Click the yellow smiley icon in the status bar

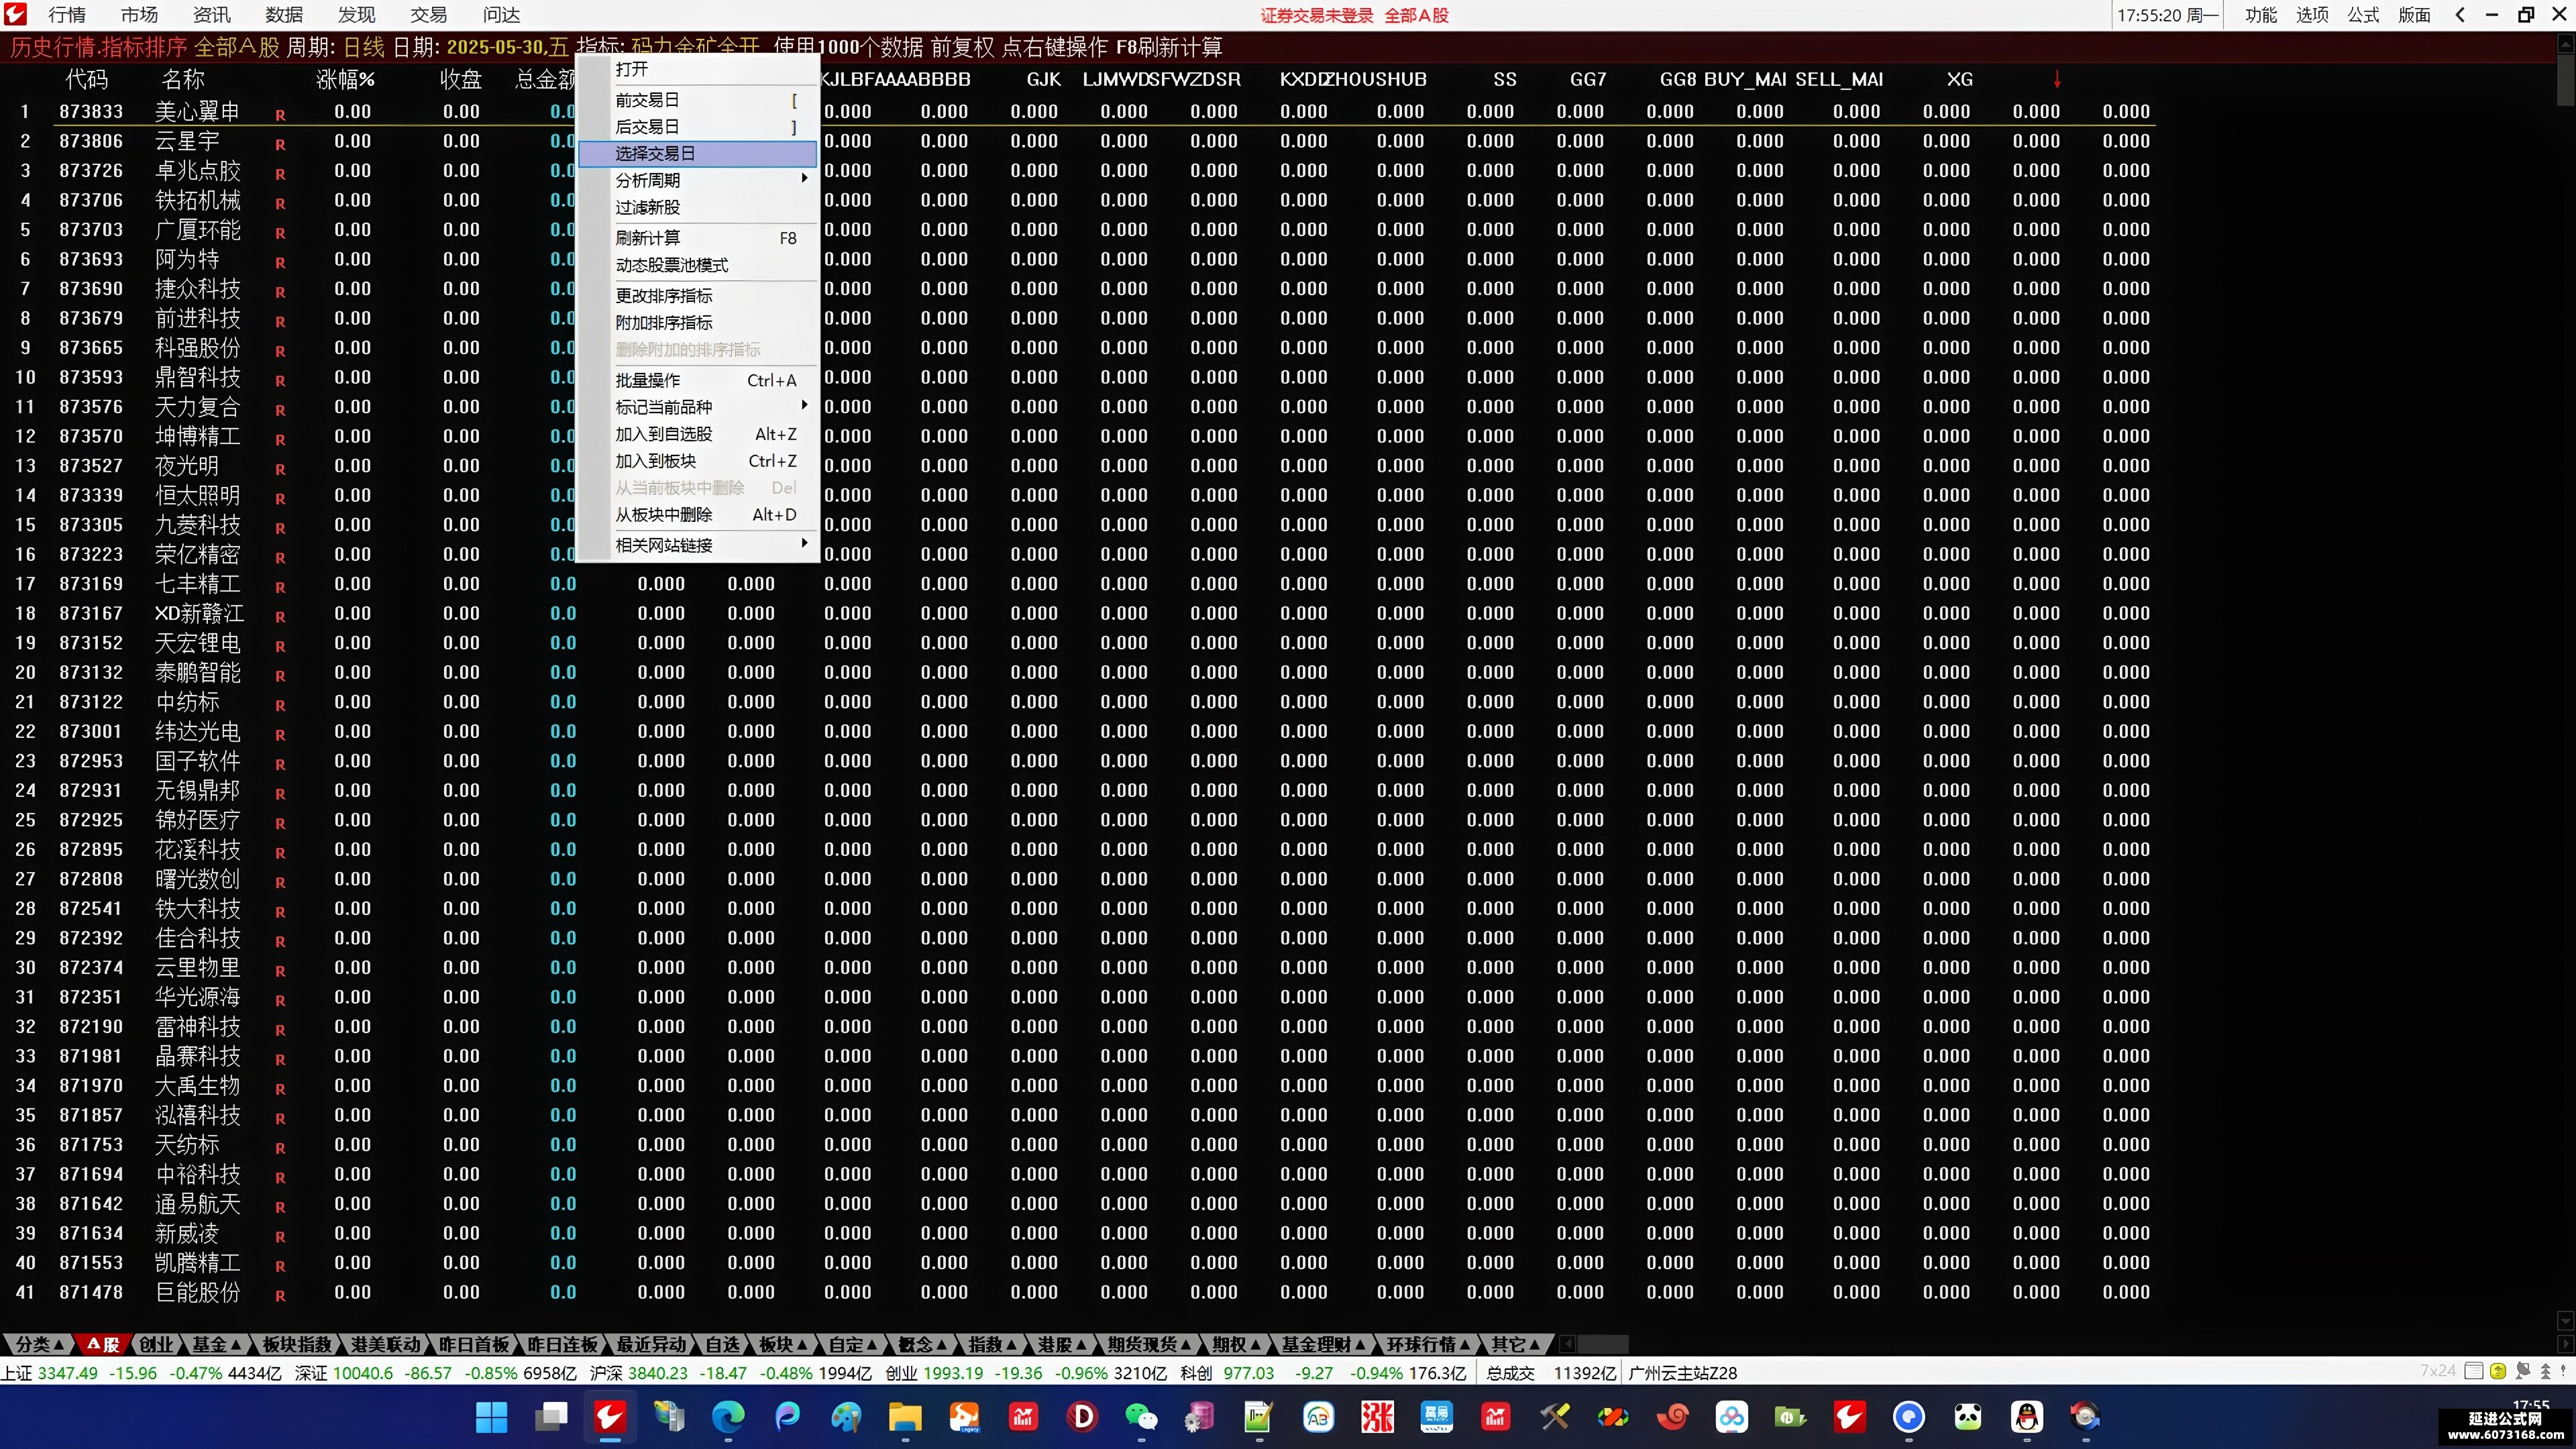pos(2498,1371)
